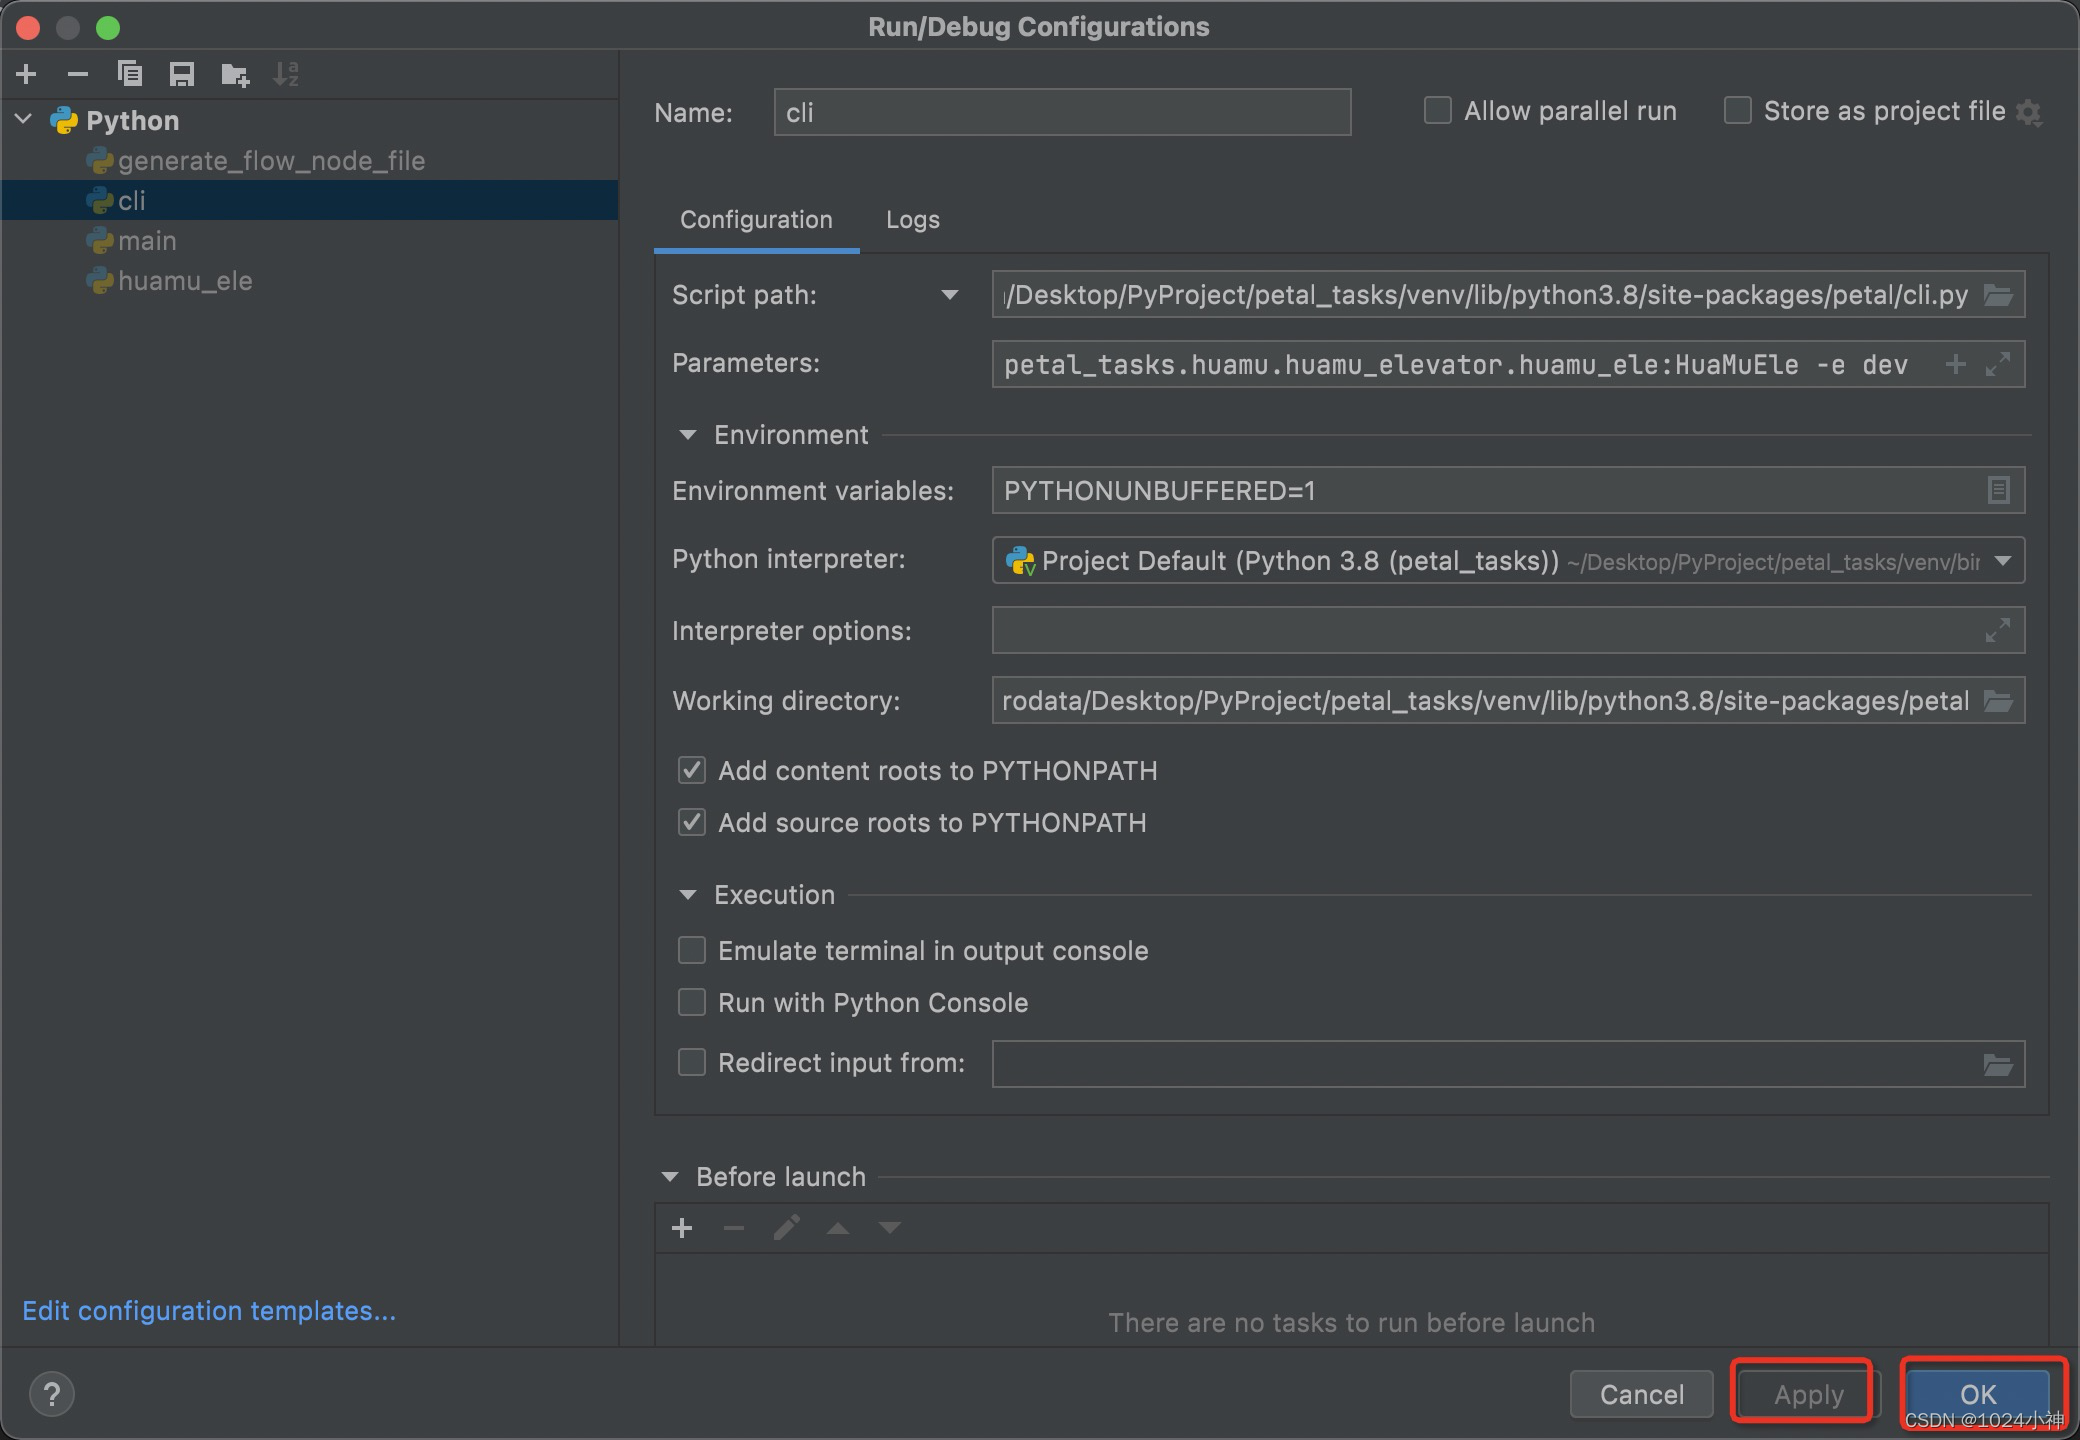This screenshot has width=2080, height=1440.
Task: Click the add new configuration plus icon
Action: pyautogui.click(x=27, y=74)
